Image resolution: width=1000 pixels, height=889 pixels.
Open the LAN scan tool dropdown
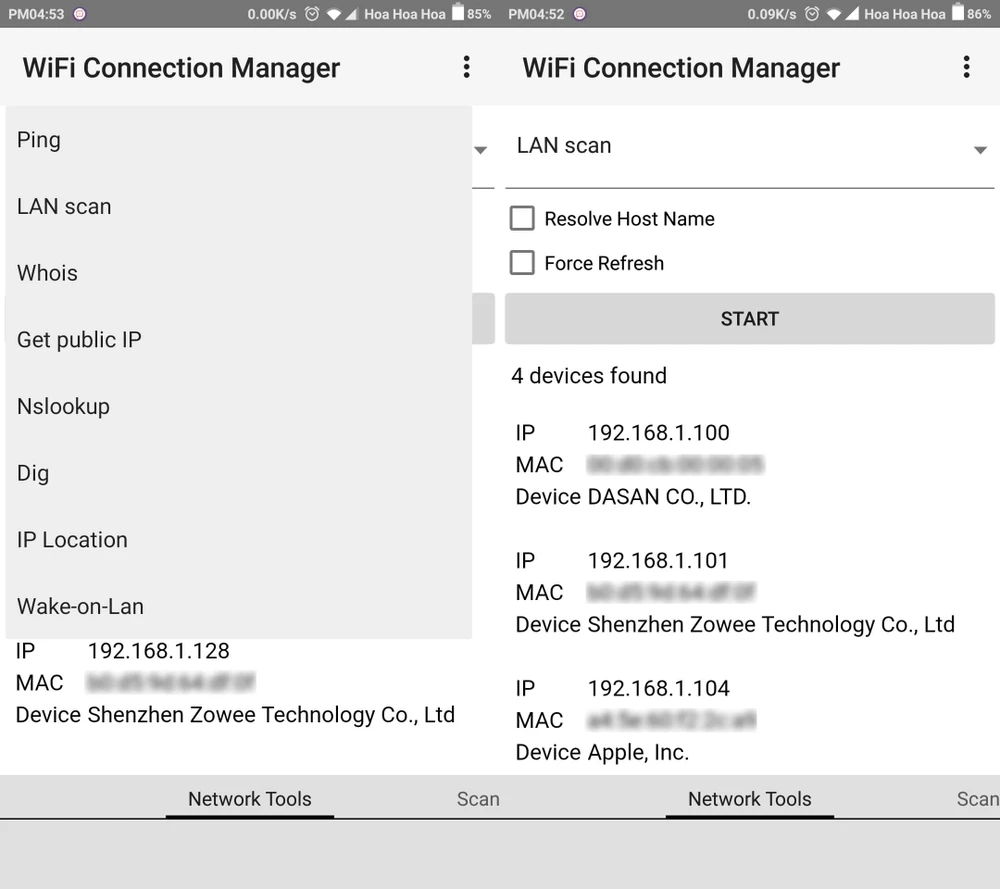750,147
